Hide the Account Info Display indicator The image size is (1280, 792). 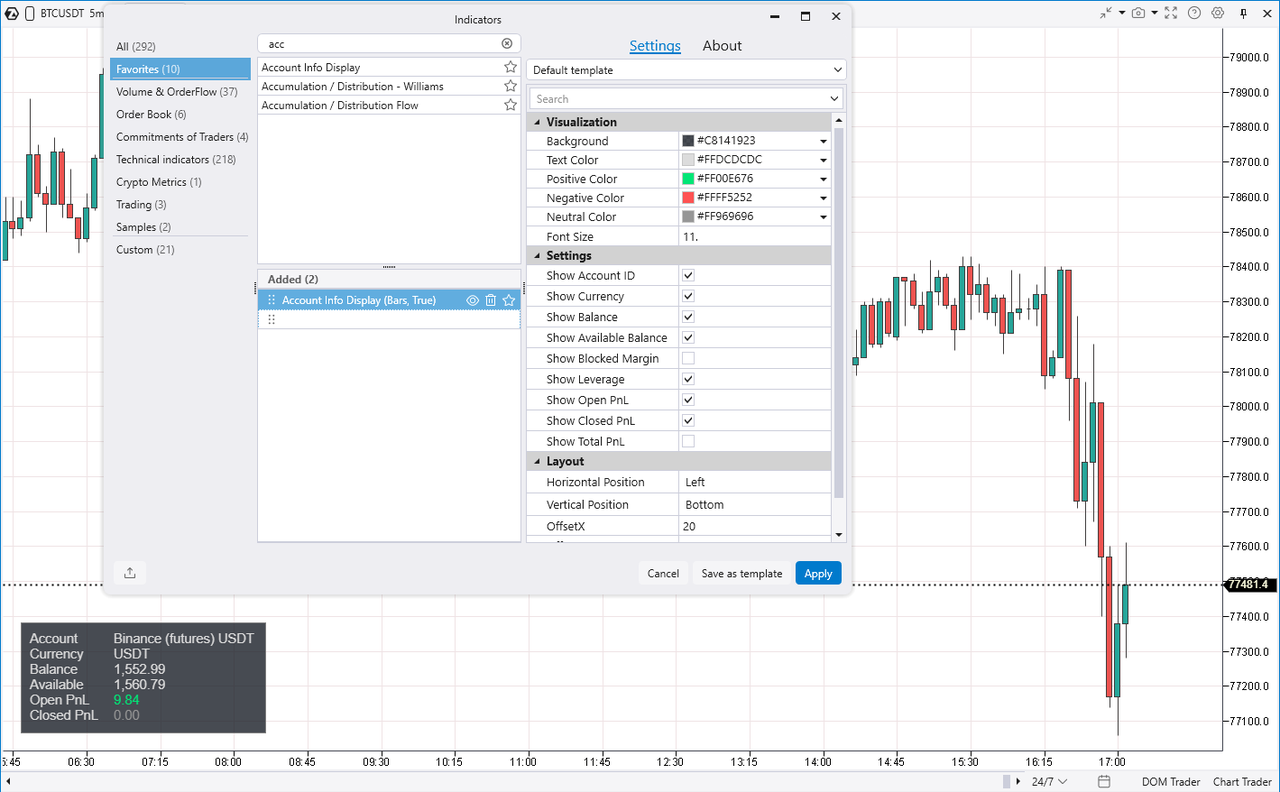pos(472,300)
